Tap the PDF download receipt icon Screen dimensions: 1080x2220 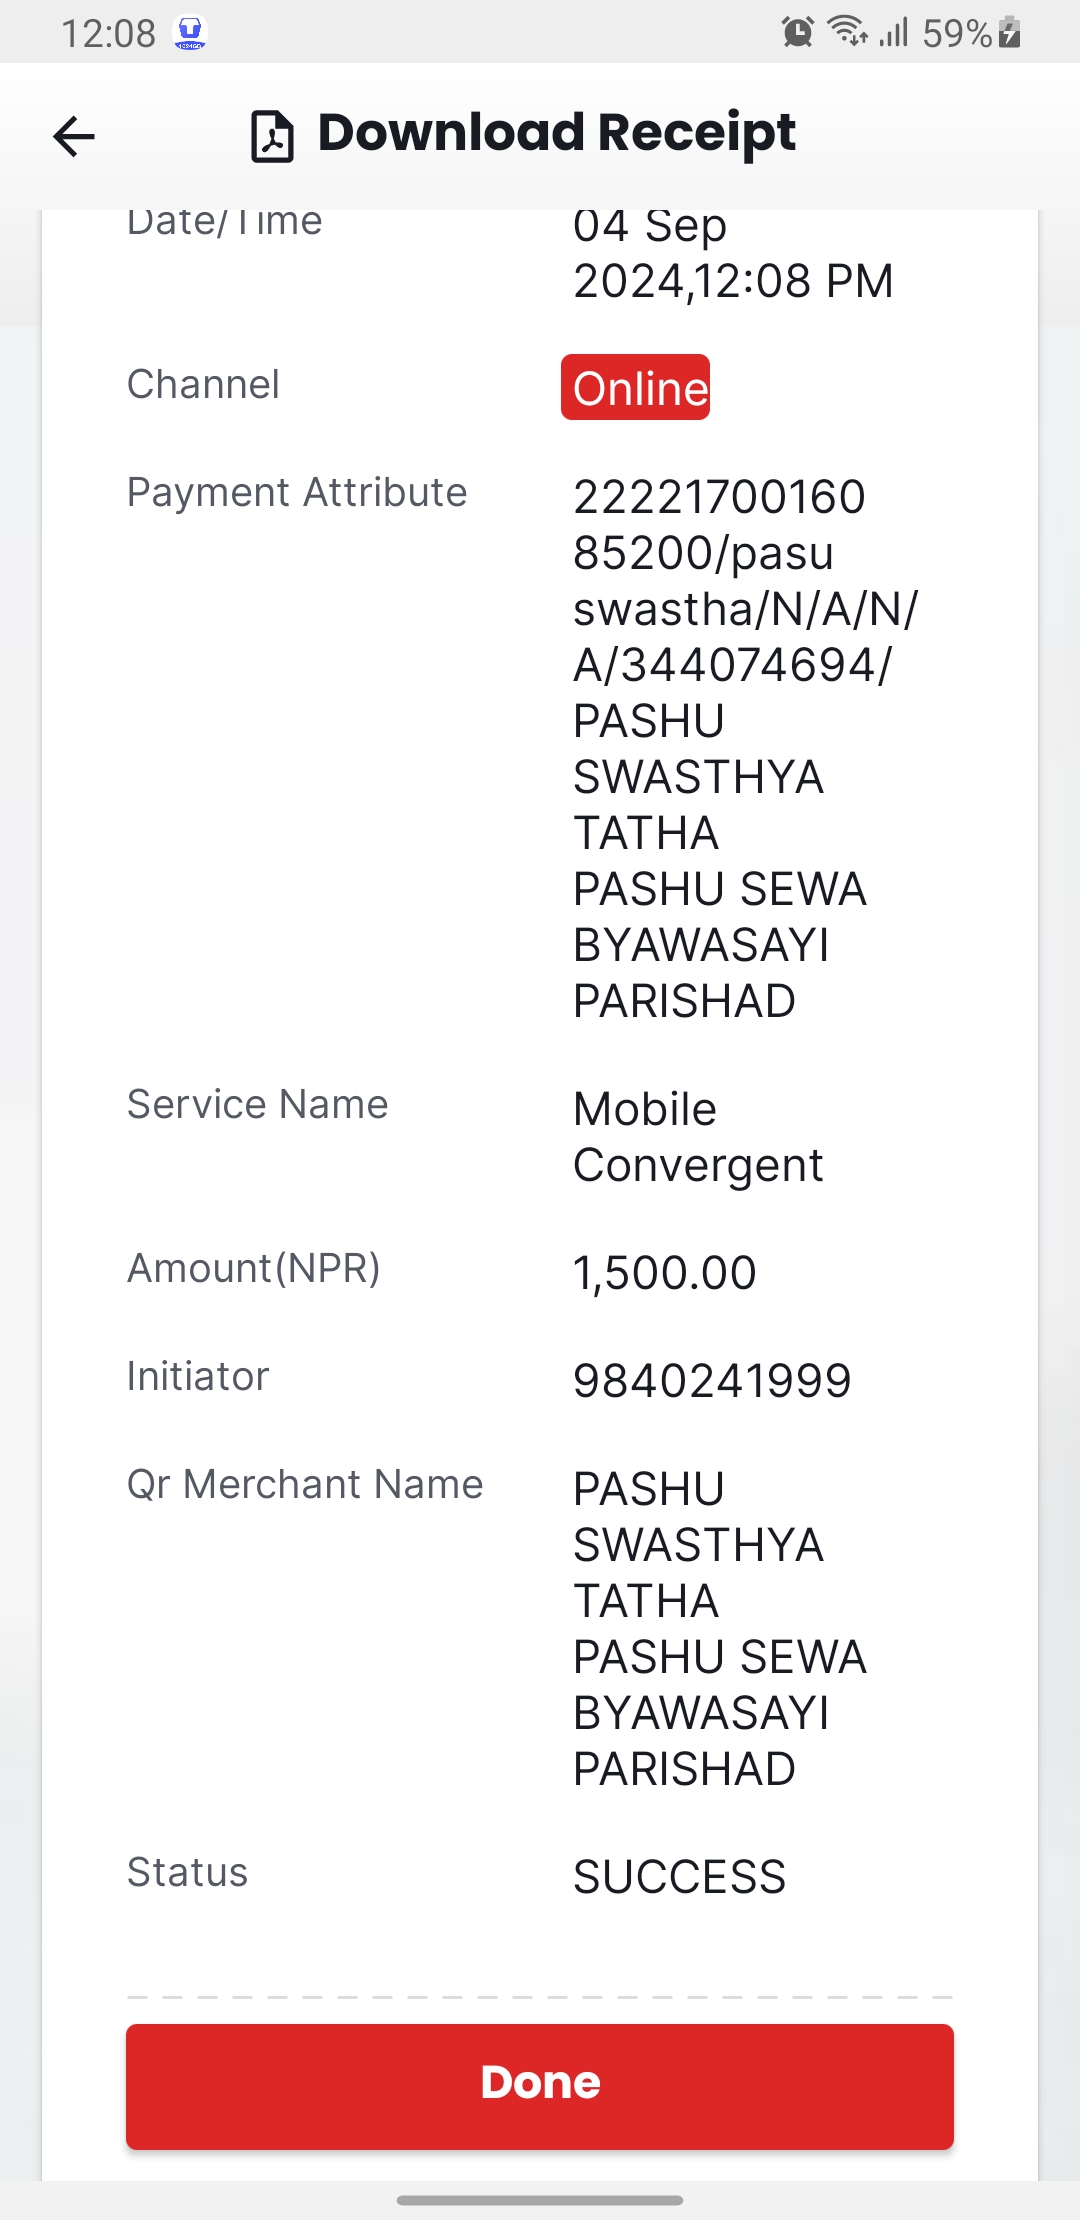click(272, 136)
